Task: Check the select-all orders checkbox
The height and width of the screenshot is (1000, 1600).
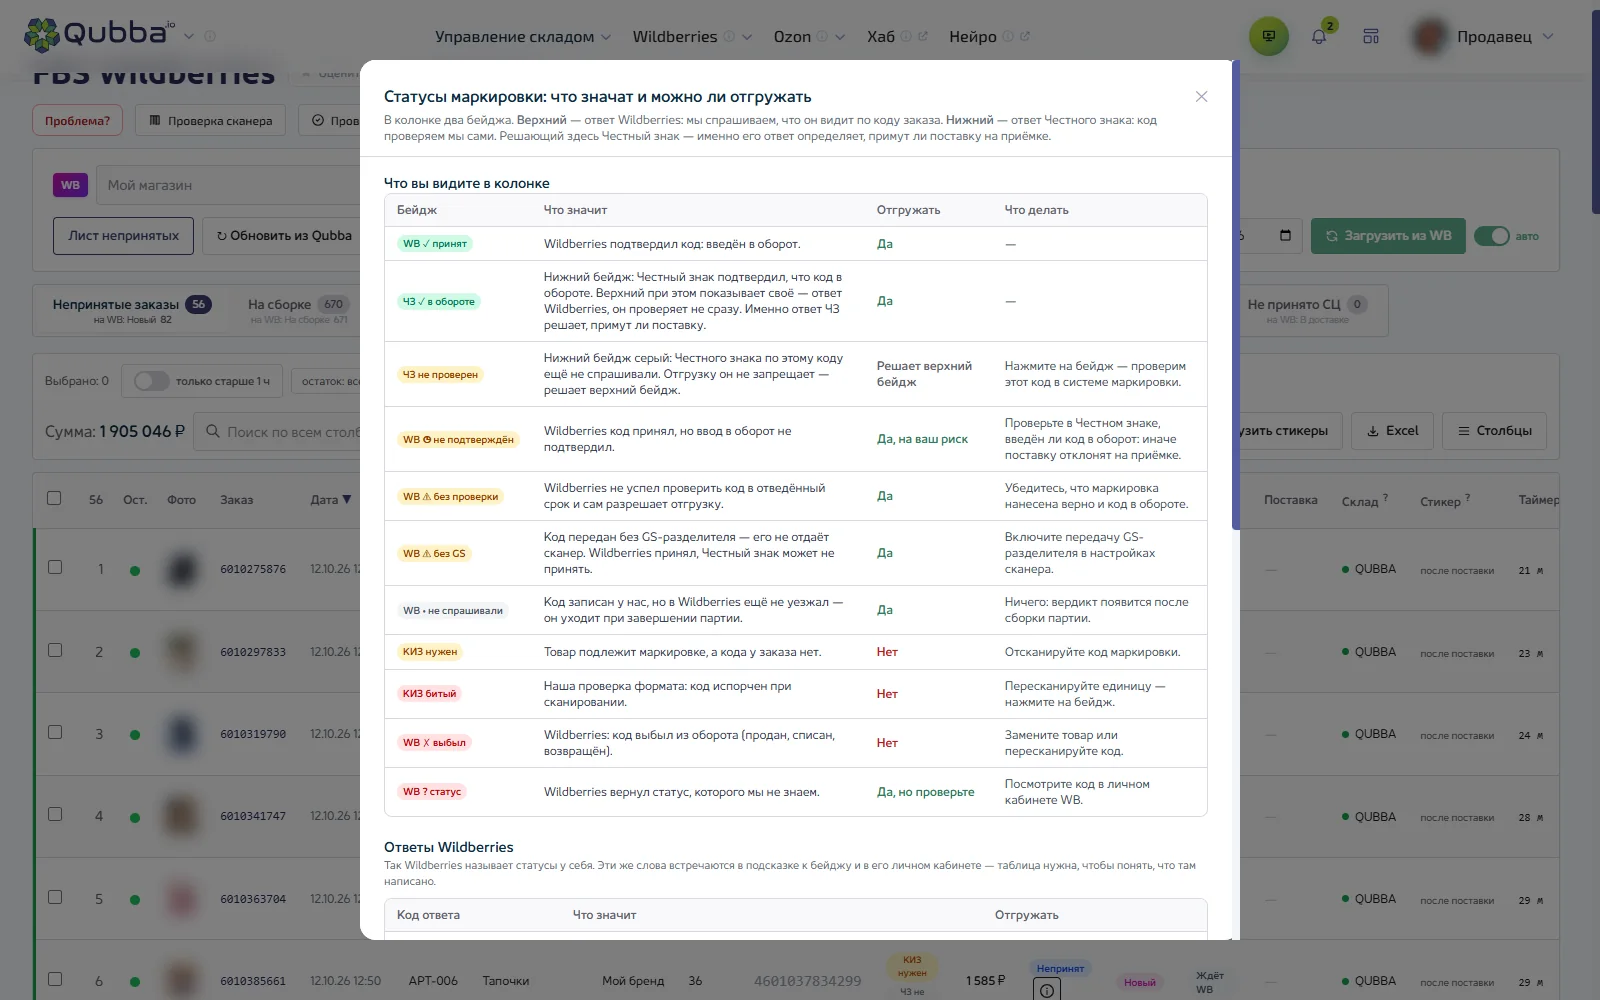Action: [54, 498]
